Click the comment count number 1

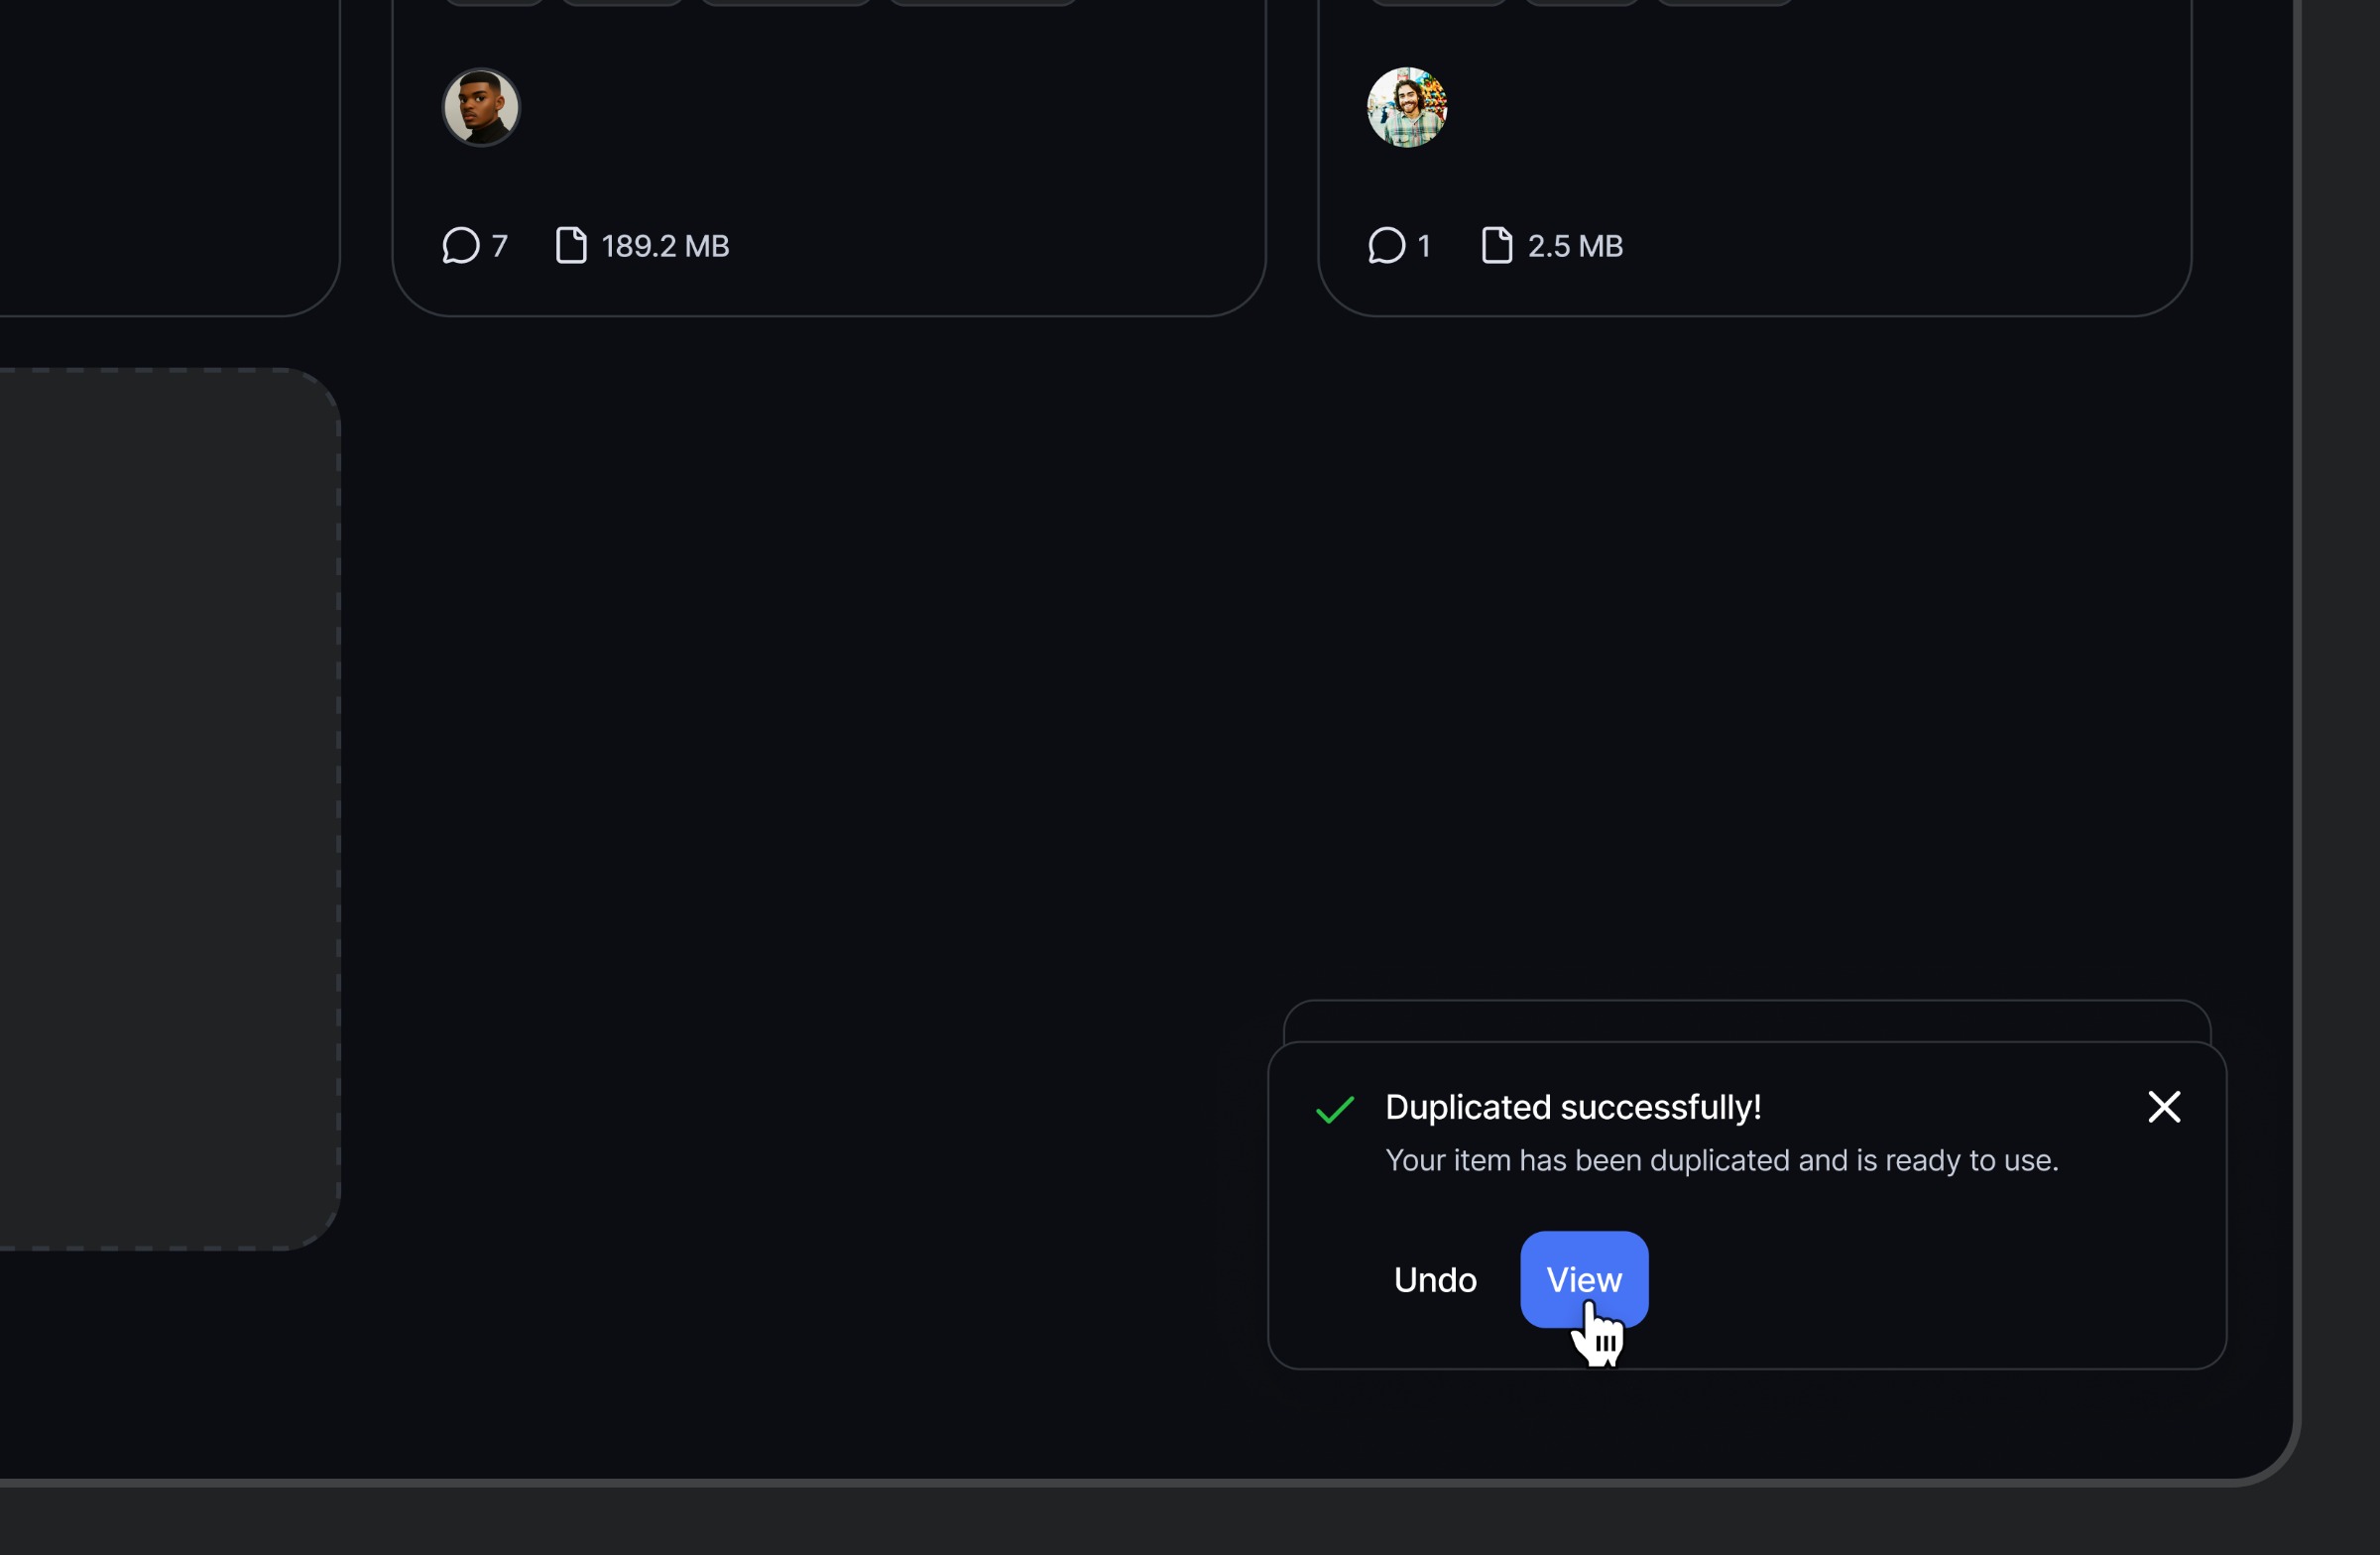click(1424, 246)
